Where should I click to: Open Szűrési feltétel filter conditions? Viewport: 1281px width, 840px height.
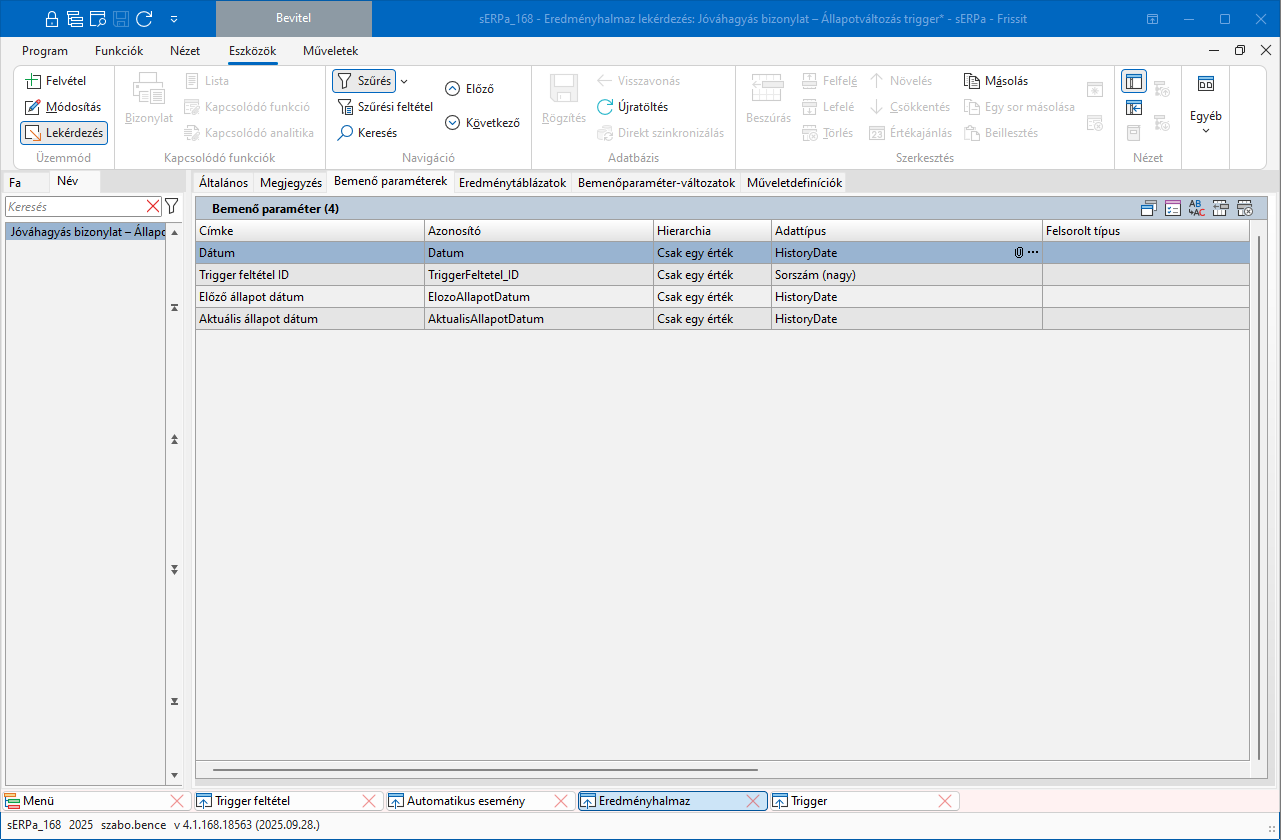pyautogui.click(x=385, y=107)
